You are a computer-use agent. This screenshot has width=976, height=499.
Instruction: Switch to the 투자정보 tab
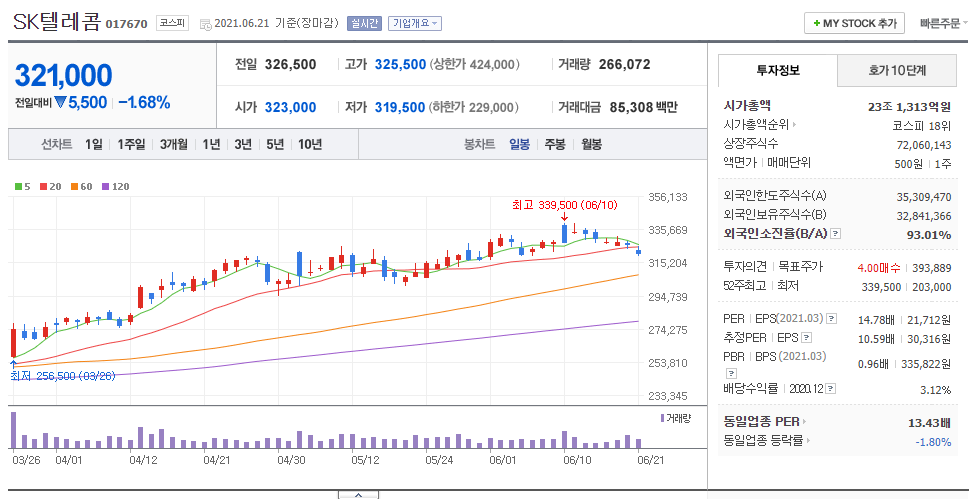777,70
